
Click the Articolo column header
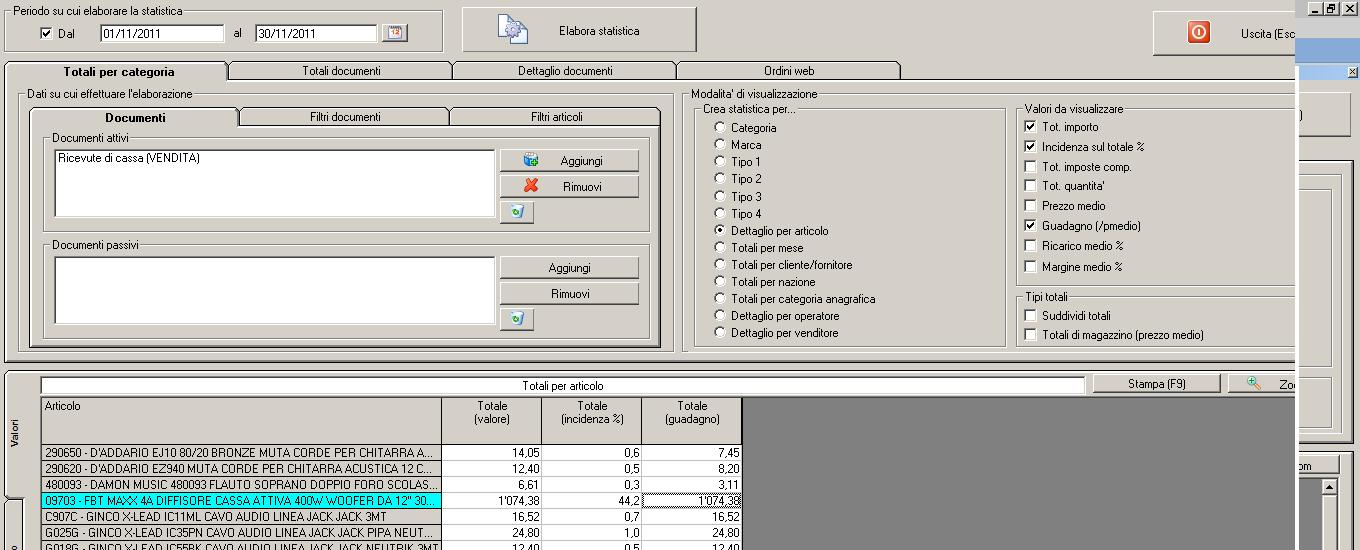coord(241,420)
